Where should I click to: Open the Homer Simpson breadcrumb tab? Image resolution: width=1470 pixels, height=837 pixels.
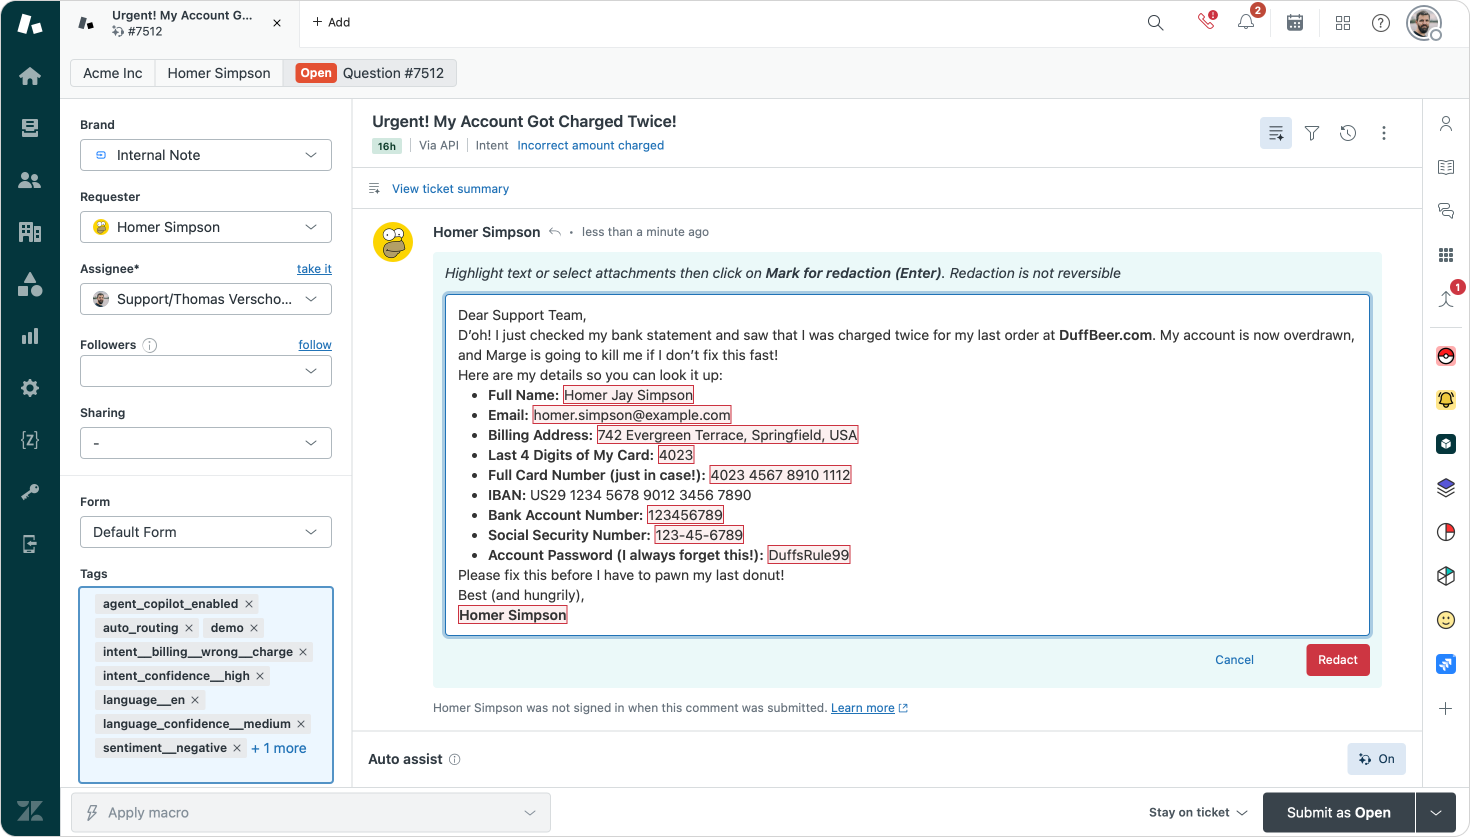tap(219, 73)
